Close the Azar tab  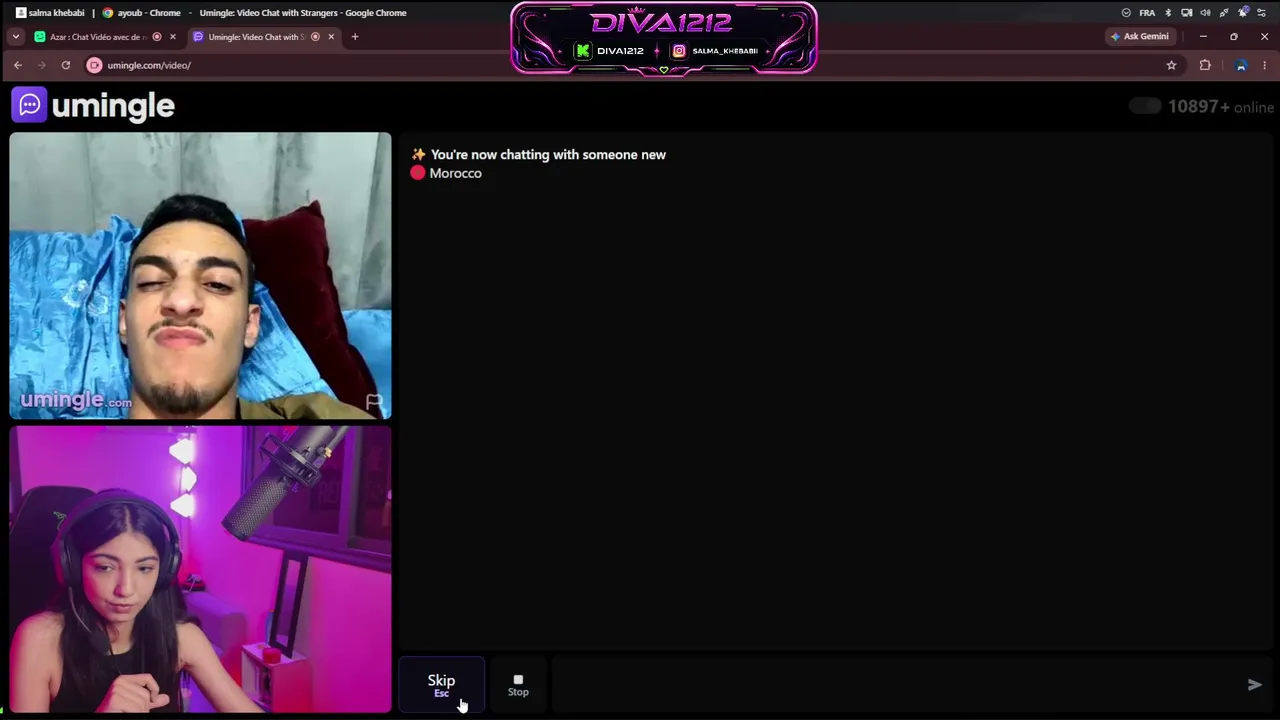(x=172, y=37)
